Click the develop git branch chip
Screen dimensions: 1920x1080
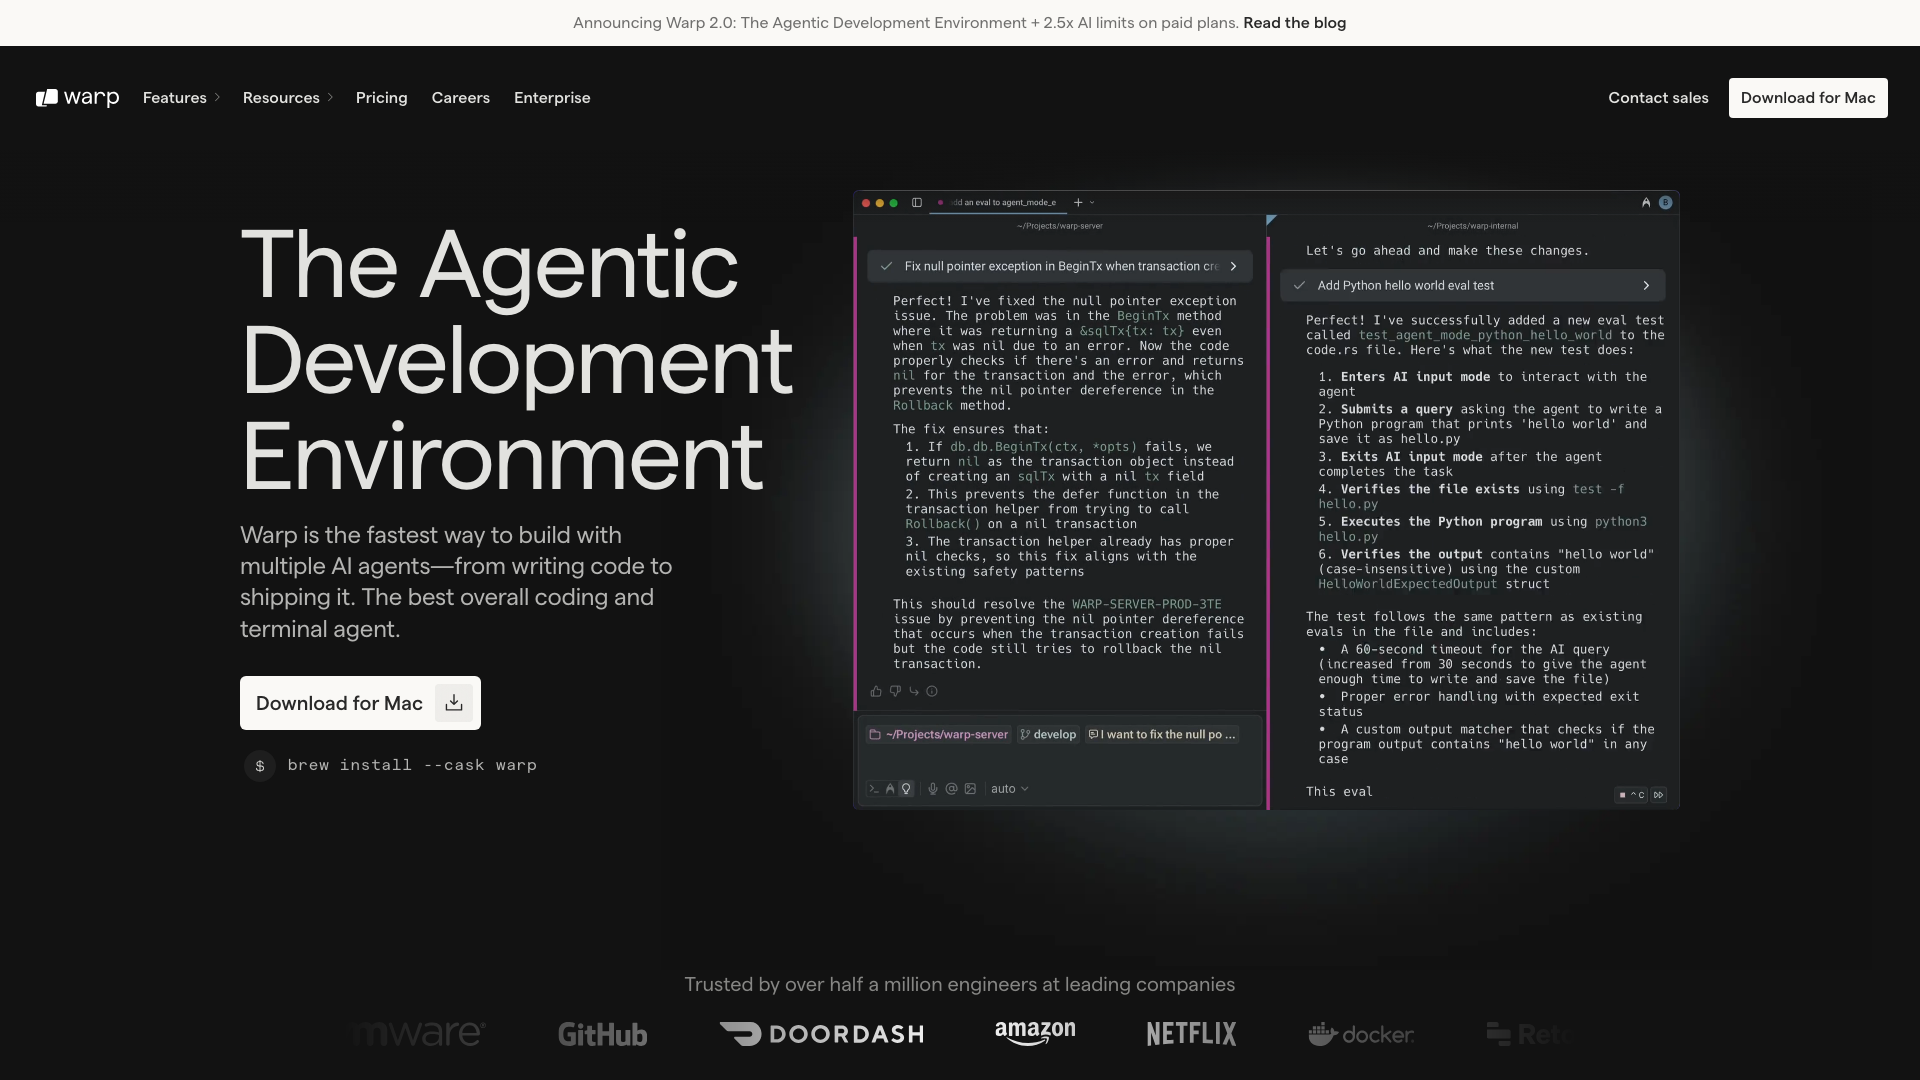pos(1048,734)
